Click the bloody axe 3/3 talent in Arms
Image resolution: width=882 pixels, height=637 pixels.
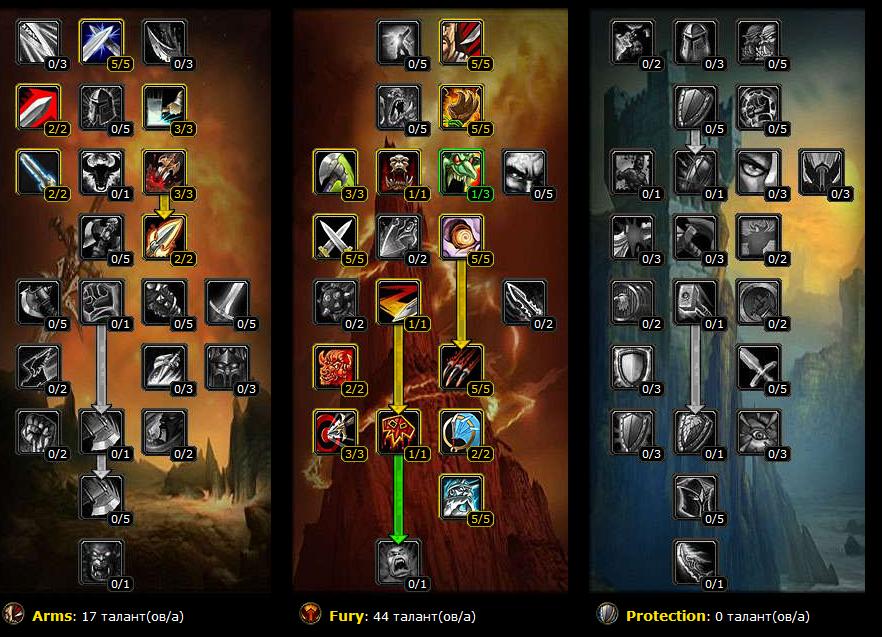pos(164,172)
